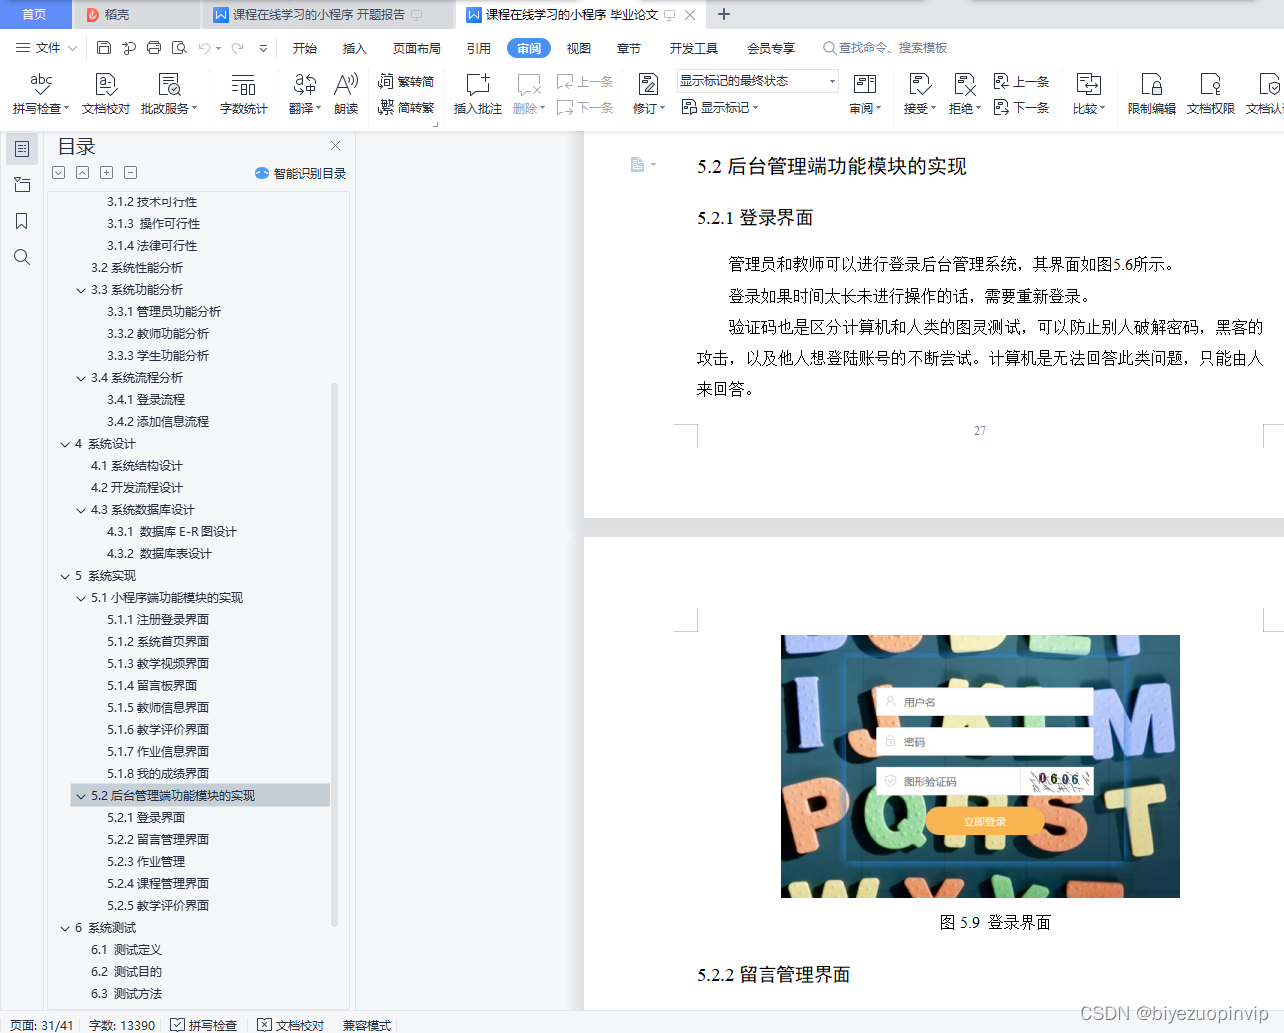Reject the revision (拒绝)
The width and height of the screenshot is (1284, 1033).
[x=965, y=93]
